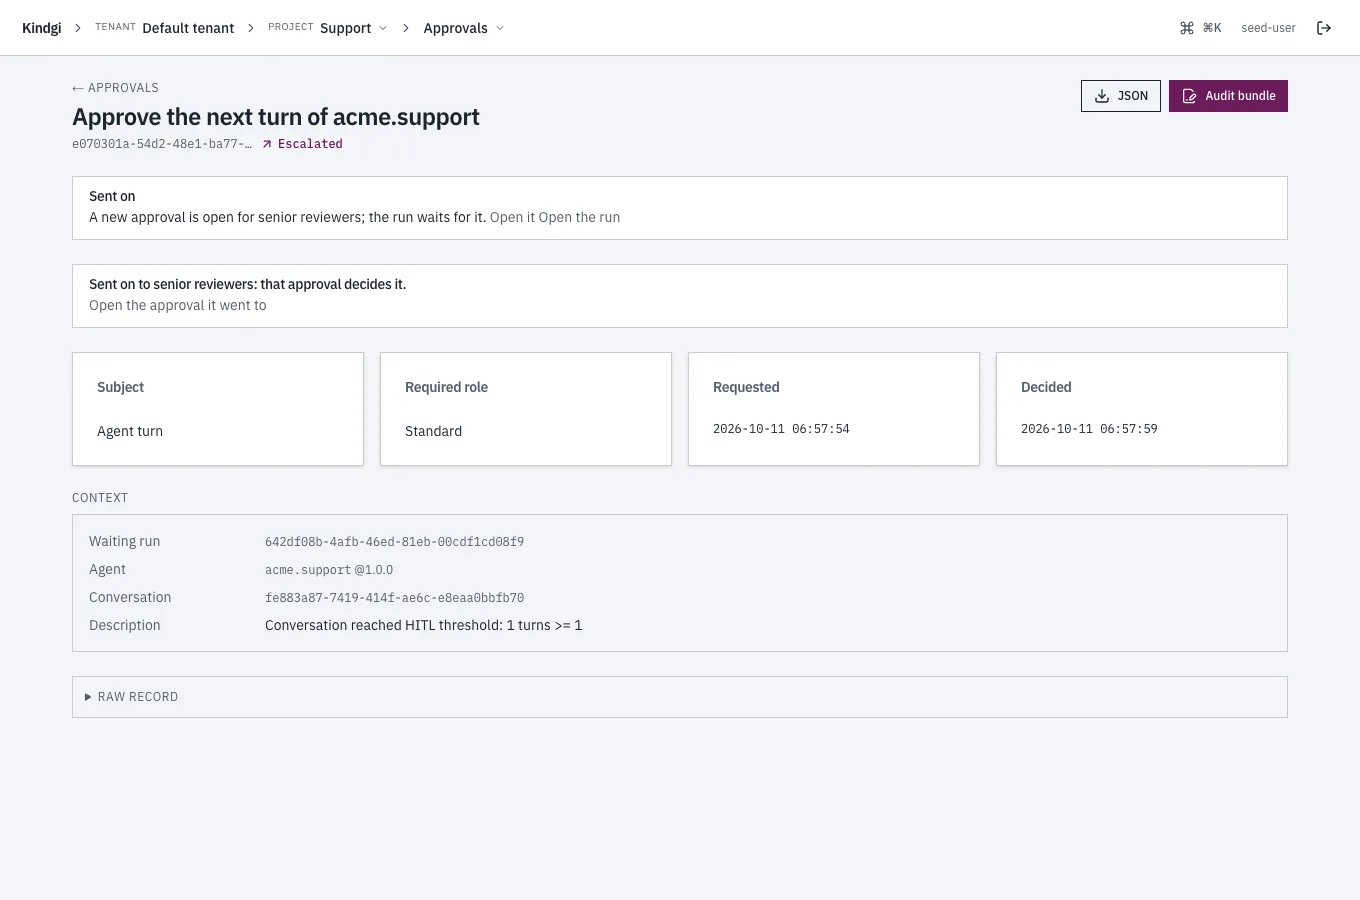Download the approval as JSON
The image size is (1360, 900).
tap(1121, 96)
